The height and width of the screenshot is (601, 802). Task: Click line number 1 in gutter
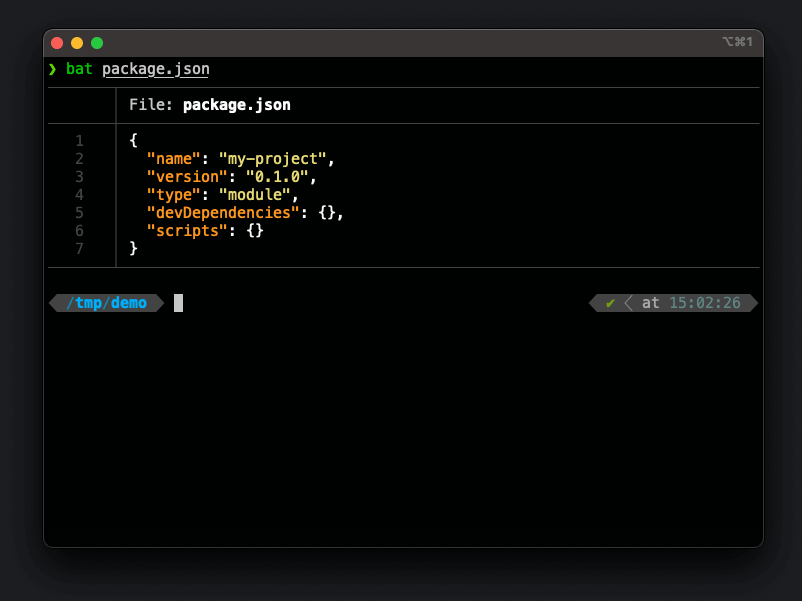pyautogui.click(x=79, y=141)
